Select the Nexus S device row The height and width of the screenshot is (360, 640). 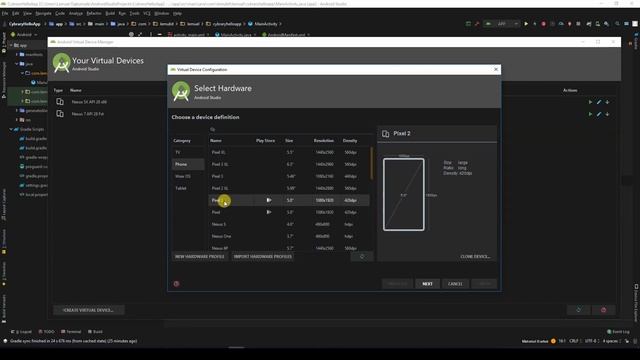pos(289,224)
